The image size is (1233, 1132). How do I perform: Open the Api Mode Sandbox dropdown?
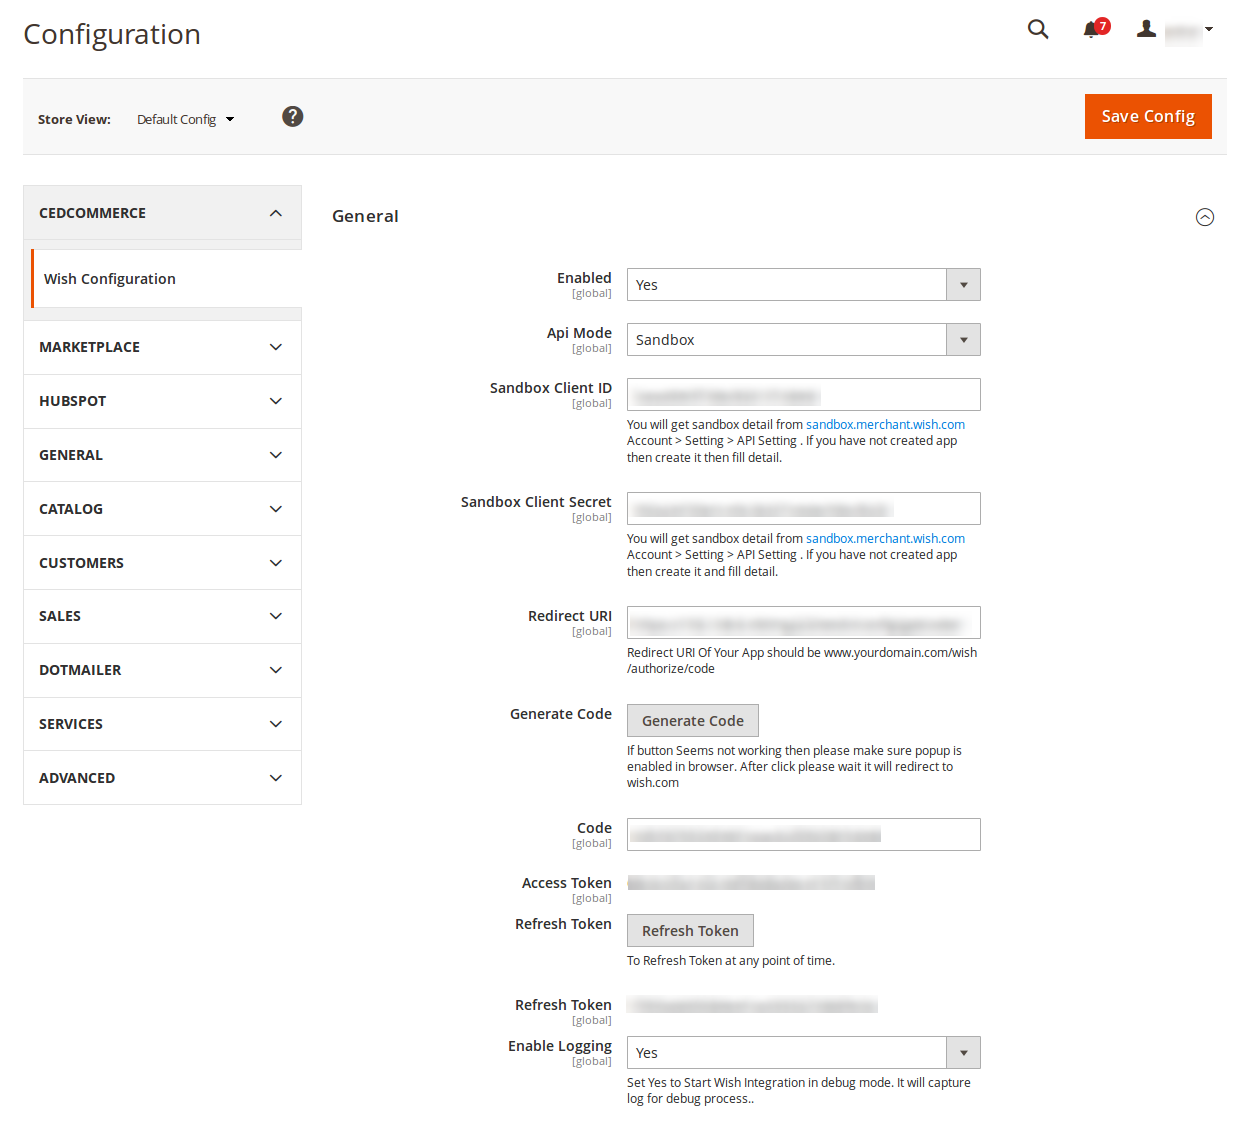[x=803, y=340]
